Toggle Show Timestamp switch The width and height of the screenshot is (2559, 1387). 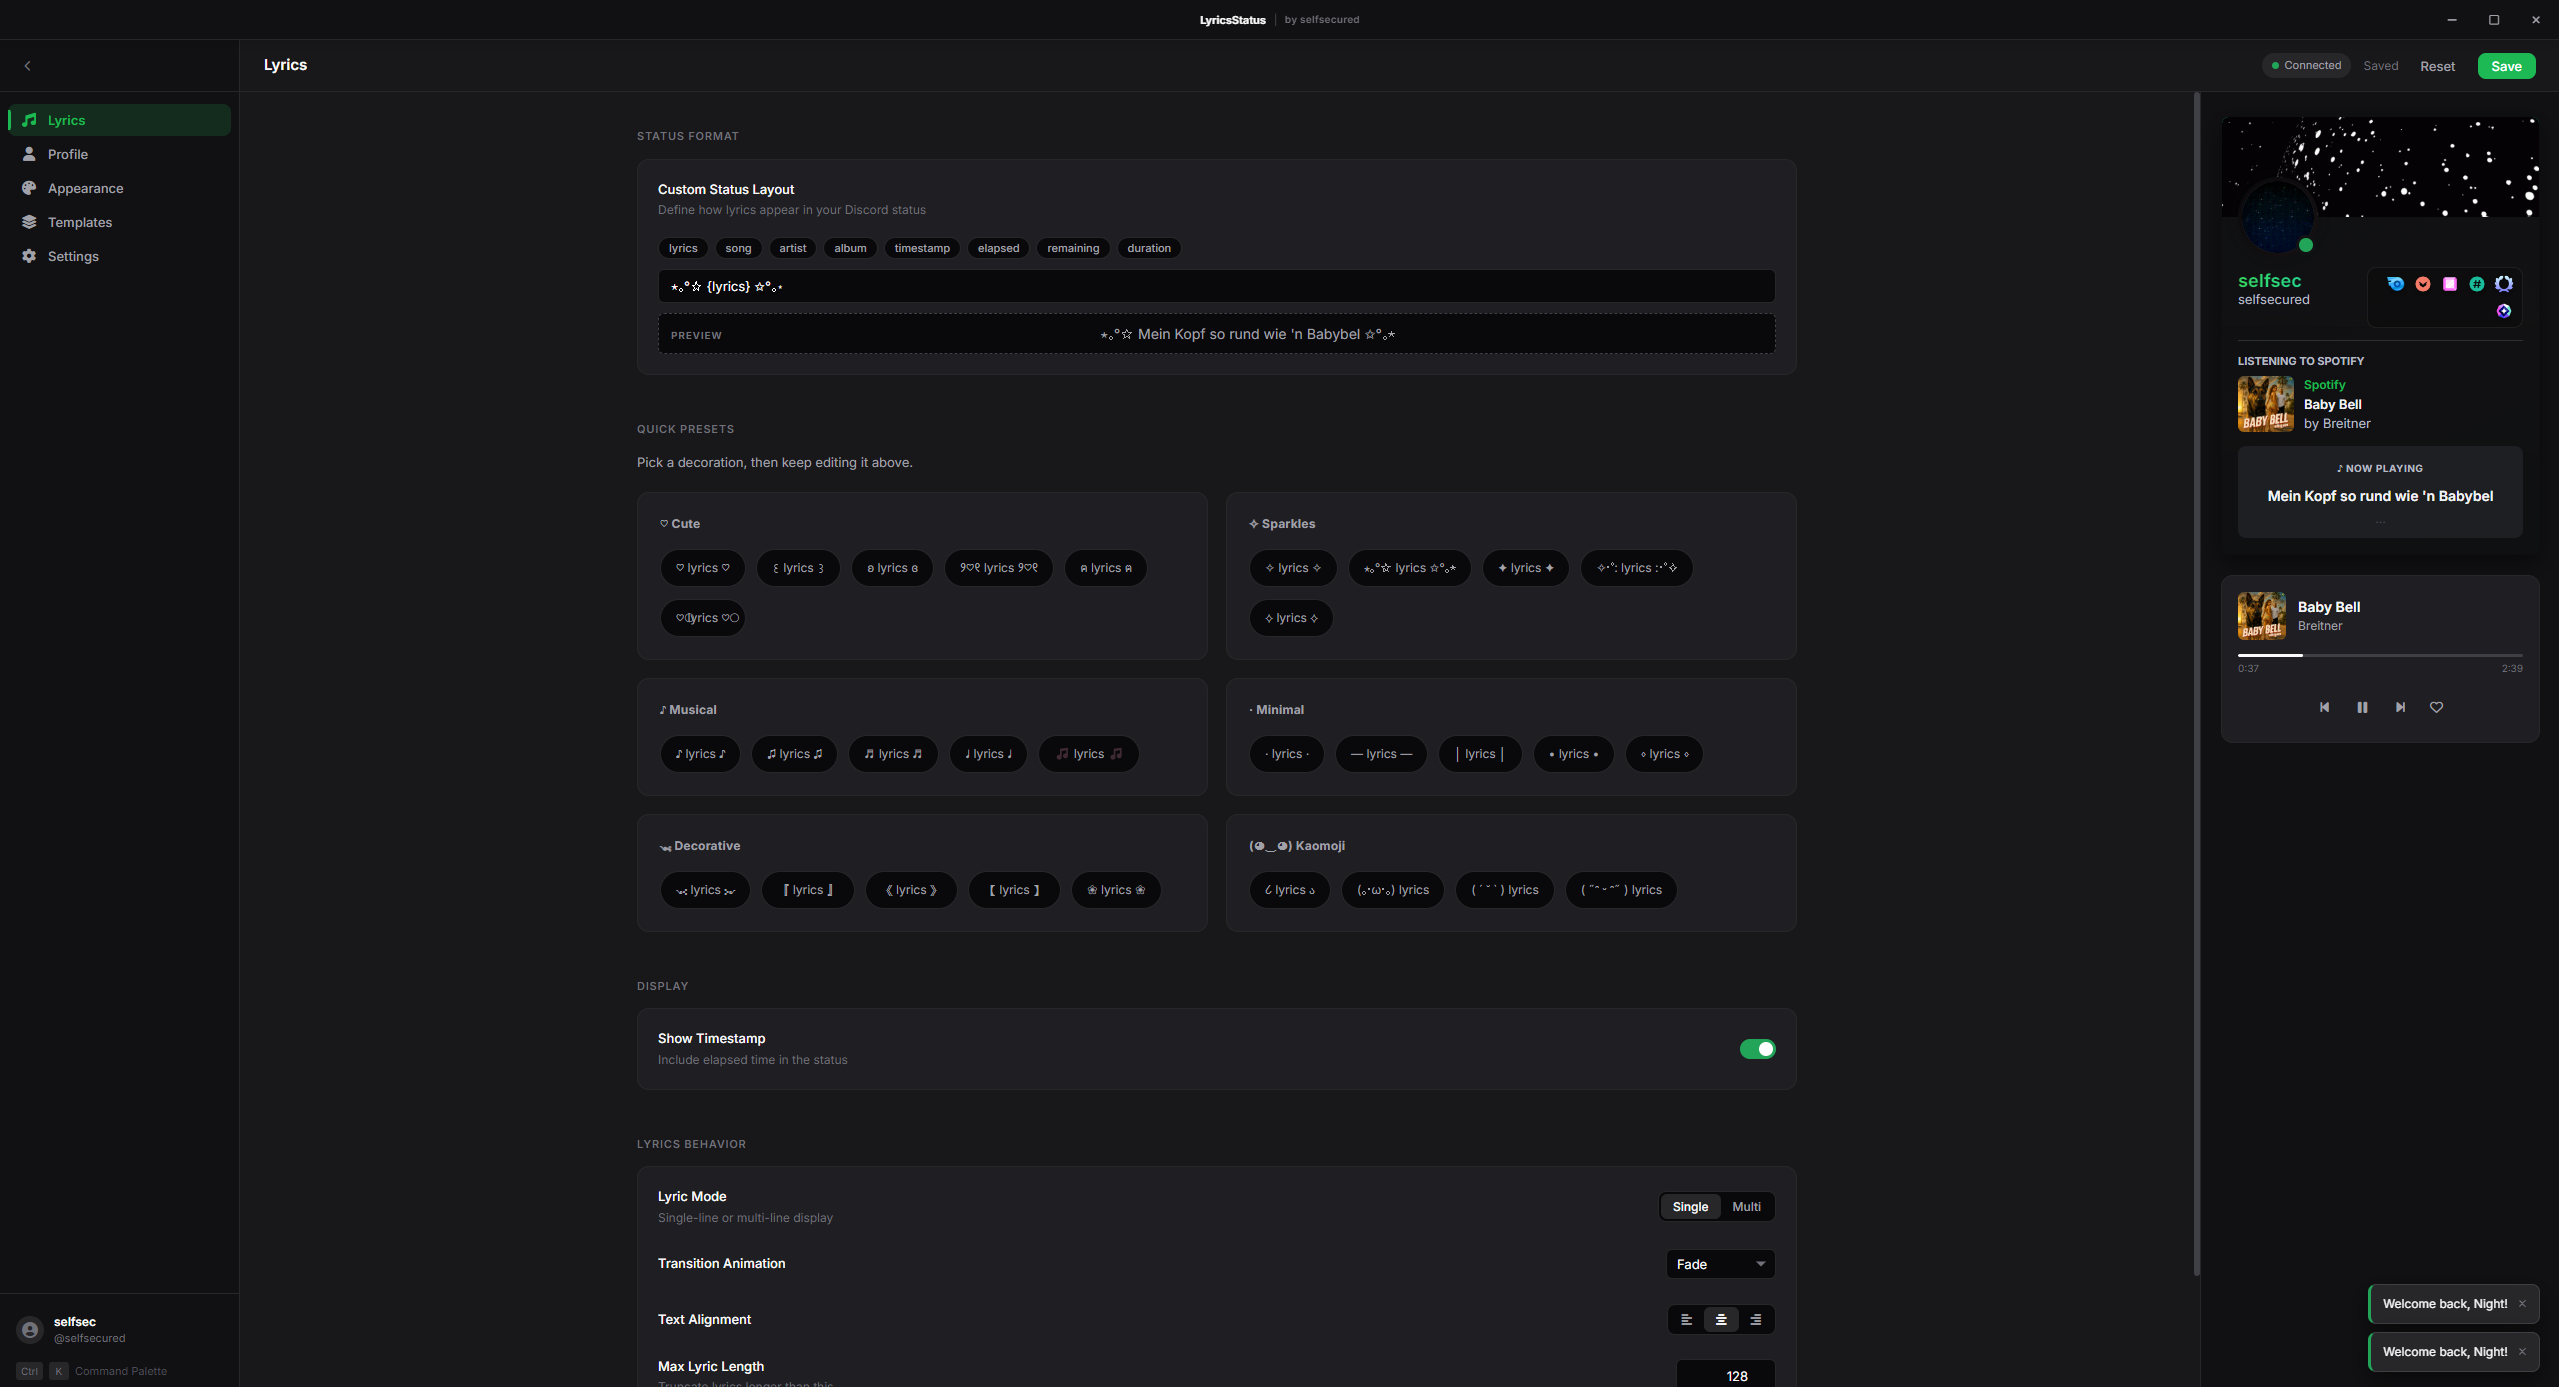tap(1757, 1049)
